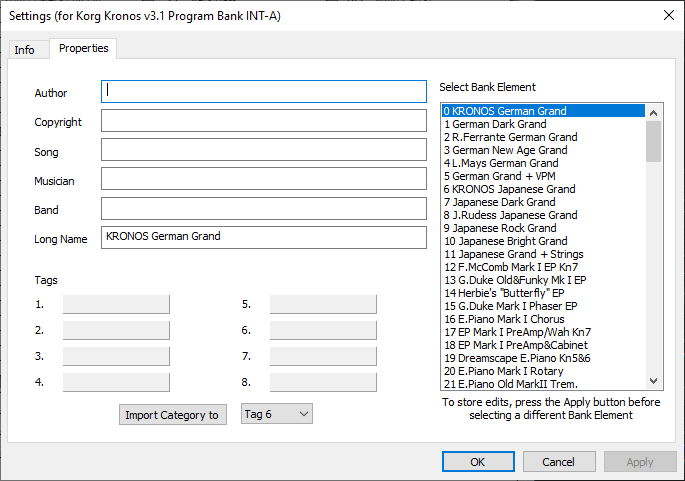This screenshot has height=481, width=685.
Task: Click the Tag 3 field
Action: pos(116,356)
